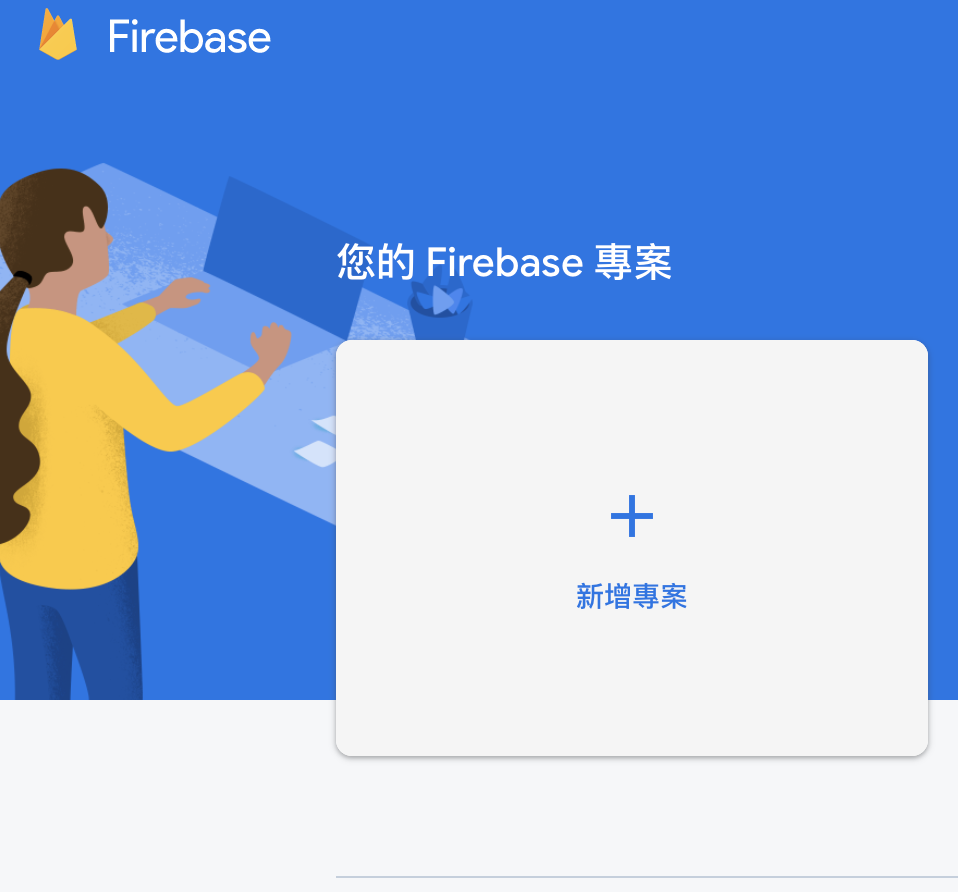The image size is (958, 892).
Task: Click the Firebase flame logo icon
Action: (x=58, y=34)
